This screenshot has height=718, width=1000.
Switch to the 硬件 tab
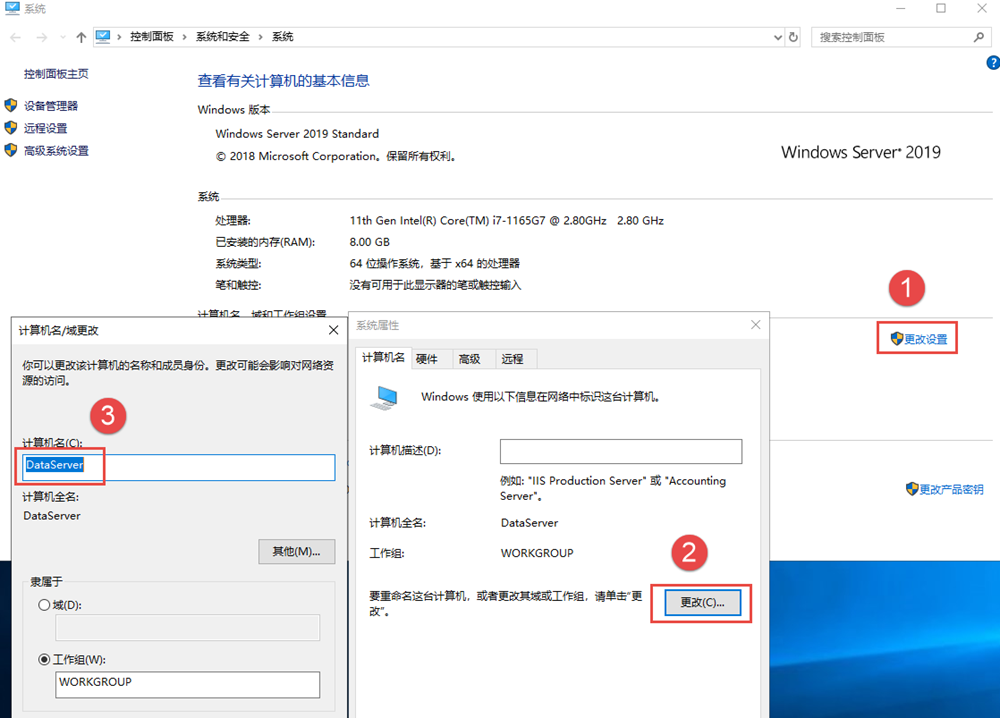point(427,359)
